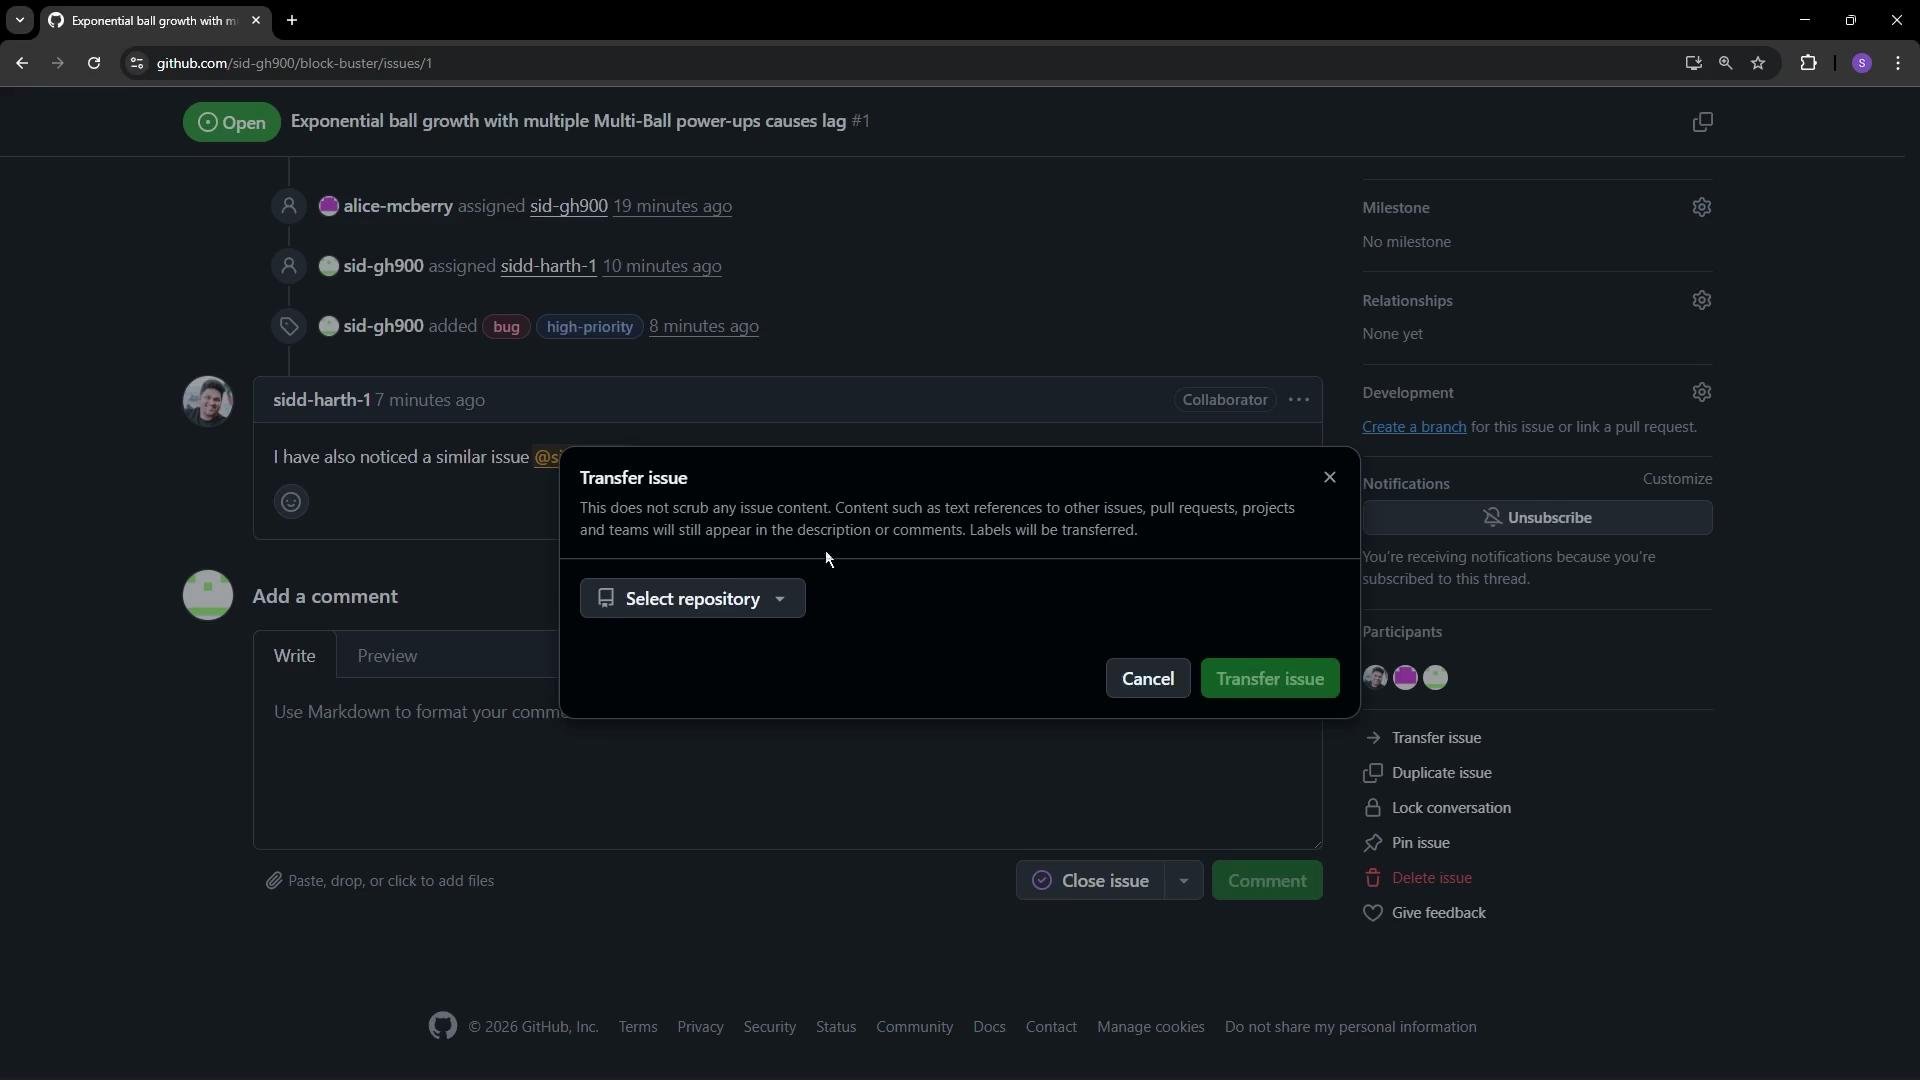Open alice-mcberry profile link
1920x1080 pixels.
[x=398, y=206]
